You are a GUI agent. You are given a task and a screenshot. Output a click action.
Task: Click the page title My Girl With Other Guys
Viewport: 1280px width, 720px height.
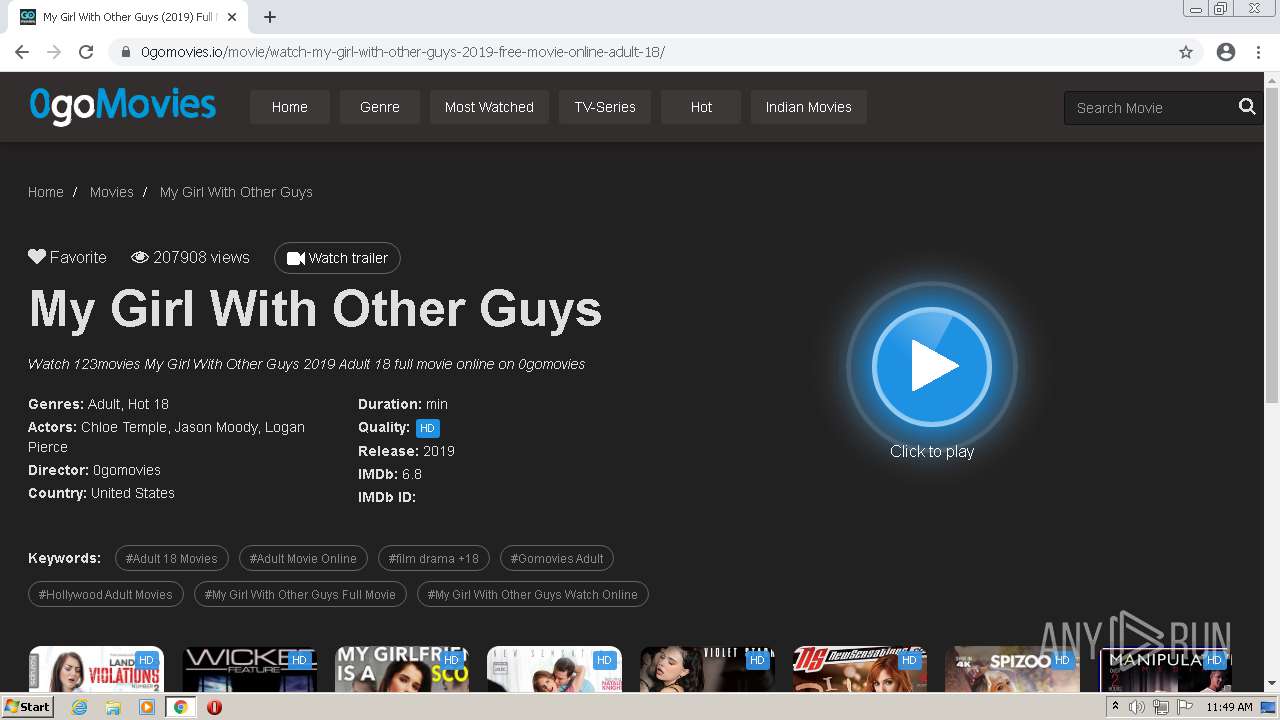(x=315, y=309)
